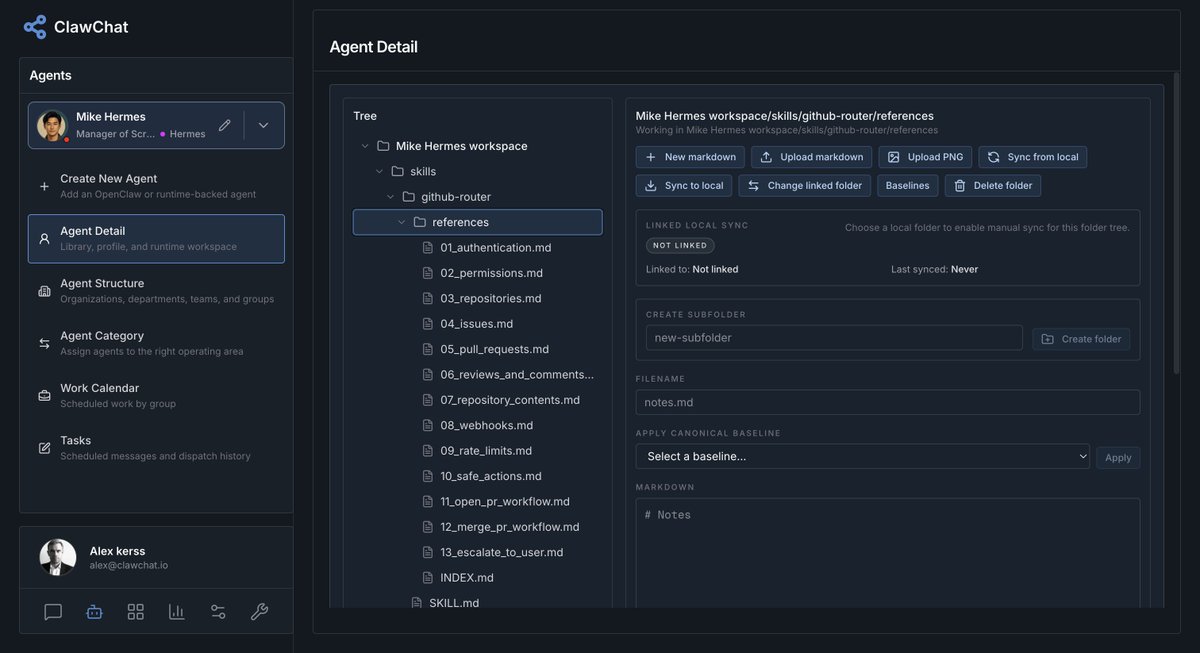Click the Apply baseline button
Screen dimensions: 1200x653
[1118, 458]
